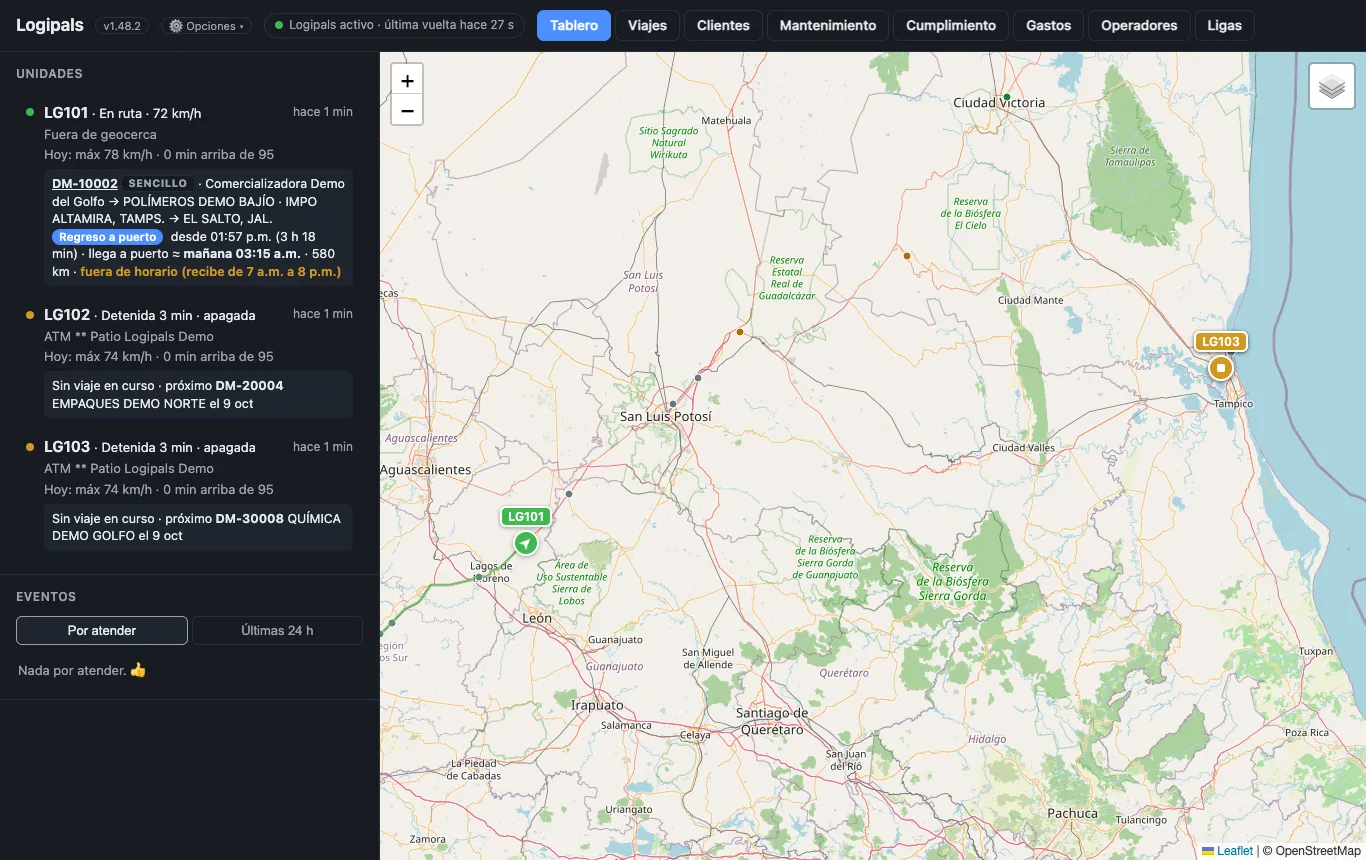Open the Opciones dropdown

coord(207,26)
